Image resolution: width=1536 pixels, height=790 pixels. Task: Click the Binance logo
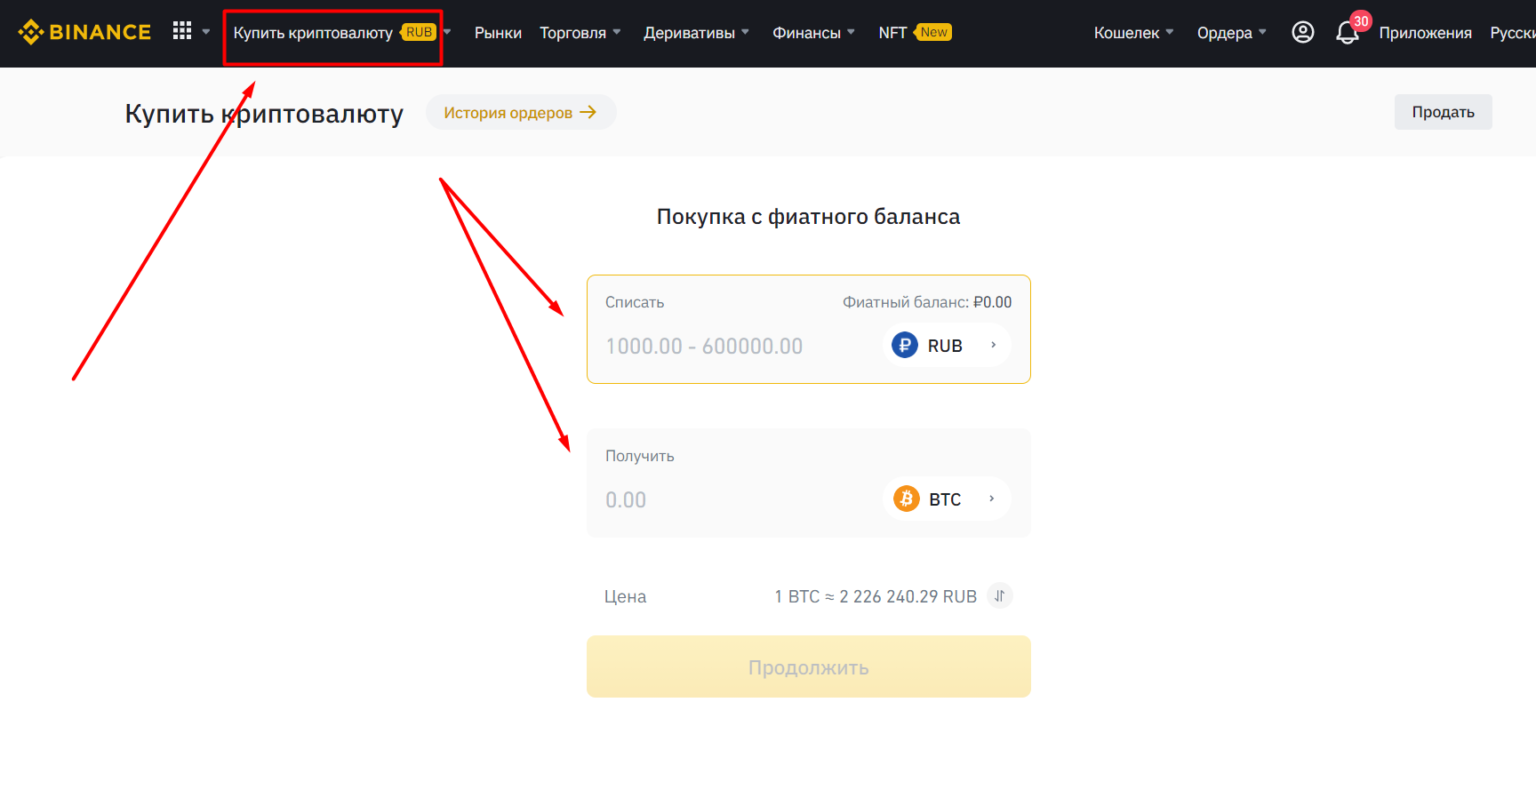pyautogui.click(x=85, y=32)
